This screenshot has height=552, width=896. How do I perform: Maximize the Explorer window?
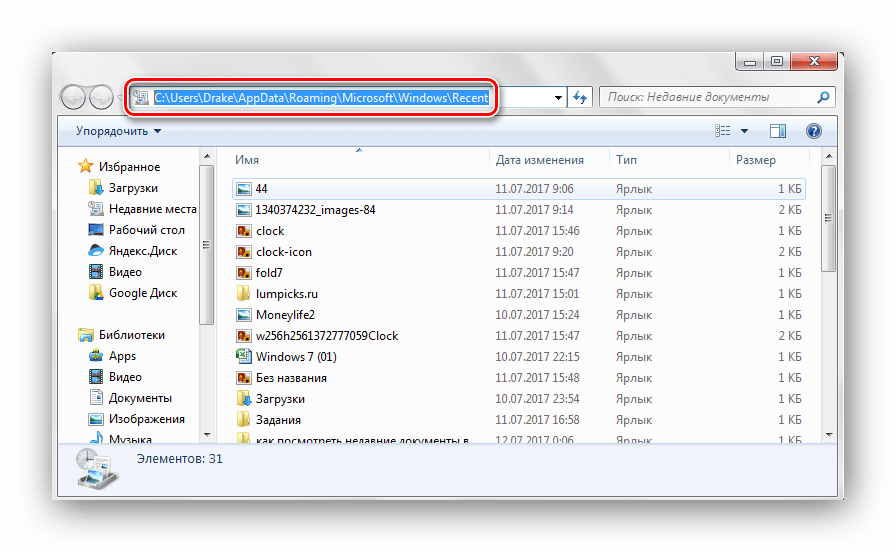(777, 61)
